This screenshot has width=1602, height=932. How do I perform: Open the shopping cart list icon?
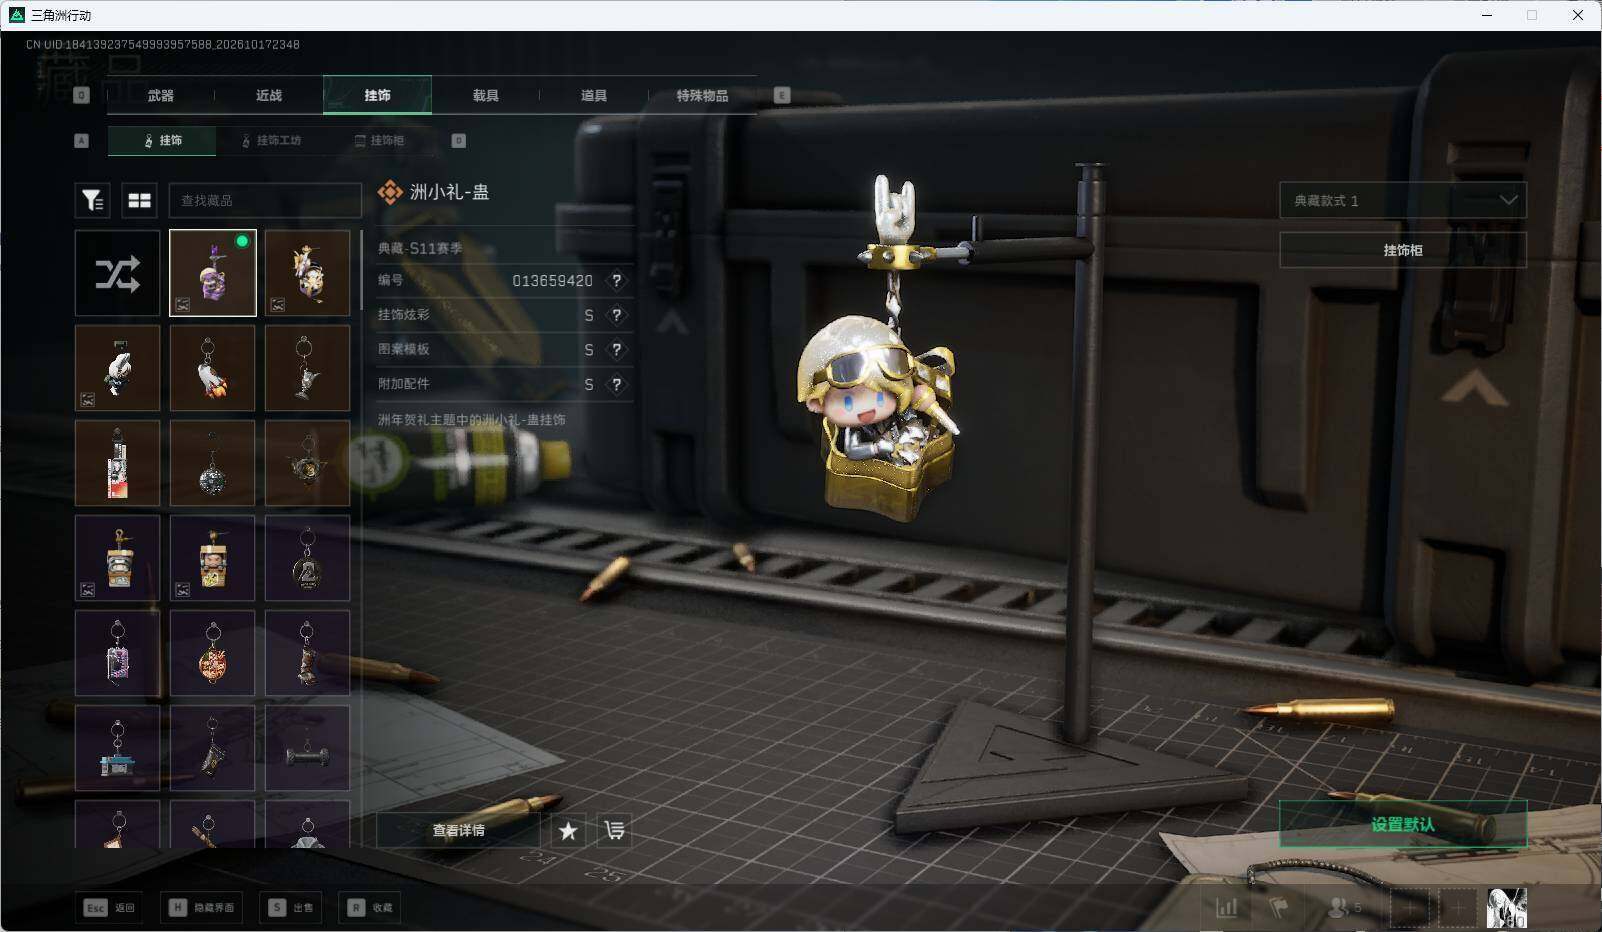tap(614, 830)
